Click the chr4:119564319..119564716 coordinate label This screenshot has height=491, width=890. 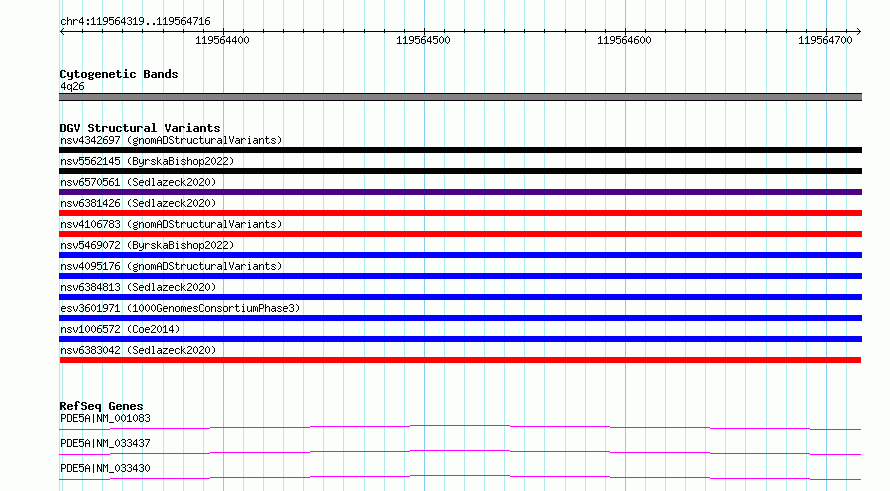click(135, 22)
